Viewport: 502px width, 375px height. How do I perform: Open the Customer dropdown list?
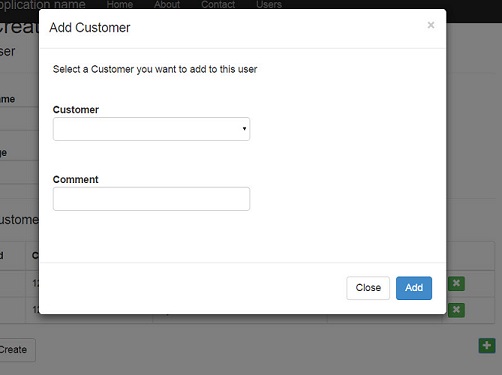[151, 129]
